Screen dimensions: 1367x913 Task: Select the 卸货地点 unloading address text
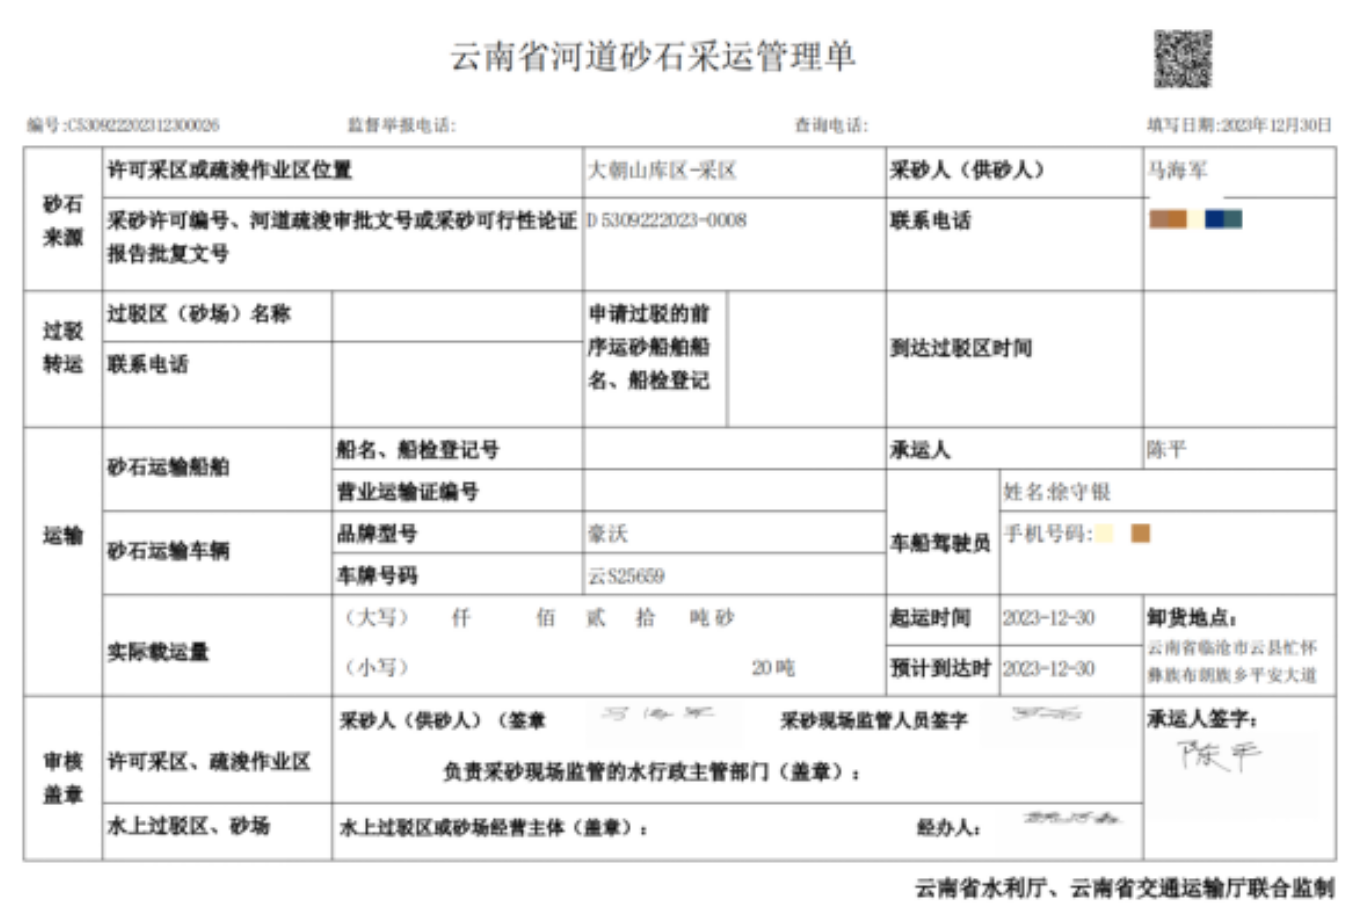pyautogui.click(x=1232, y=661)
